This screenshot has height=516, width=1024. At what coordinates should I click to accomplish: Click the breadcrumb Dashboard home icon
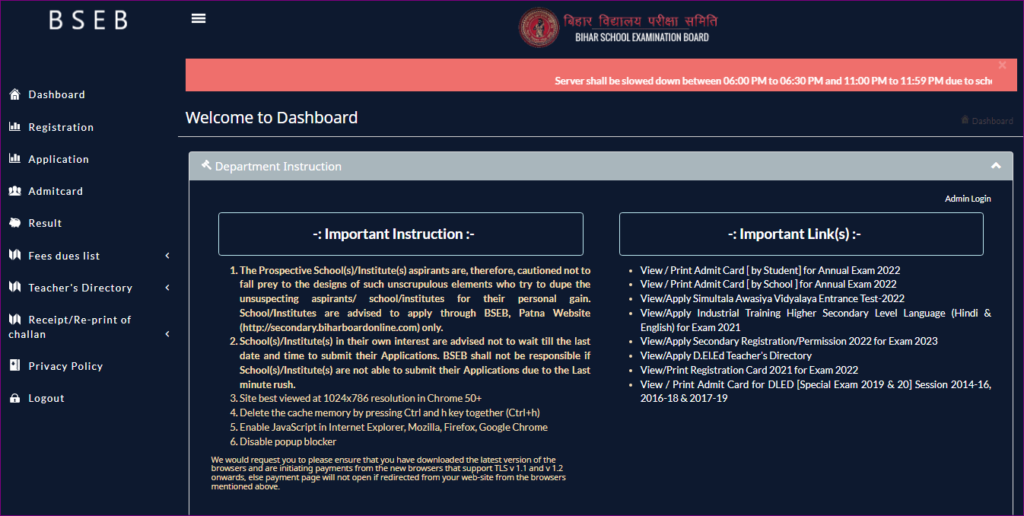[x=965, y=120]
